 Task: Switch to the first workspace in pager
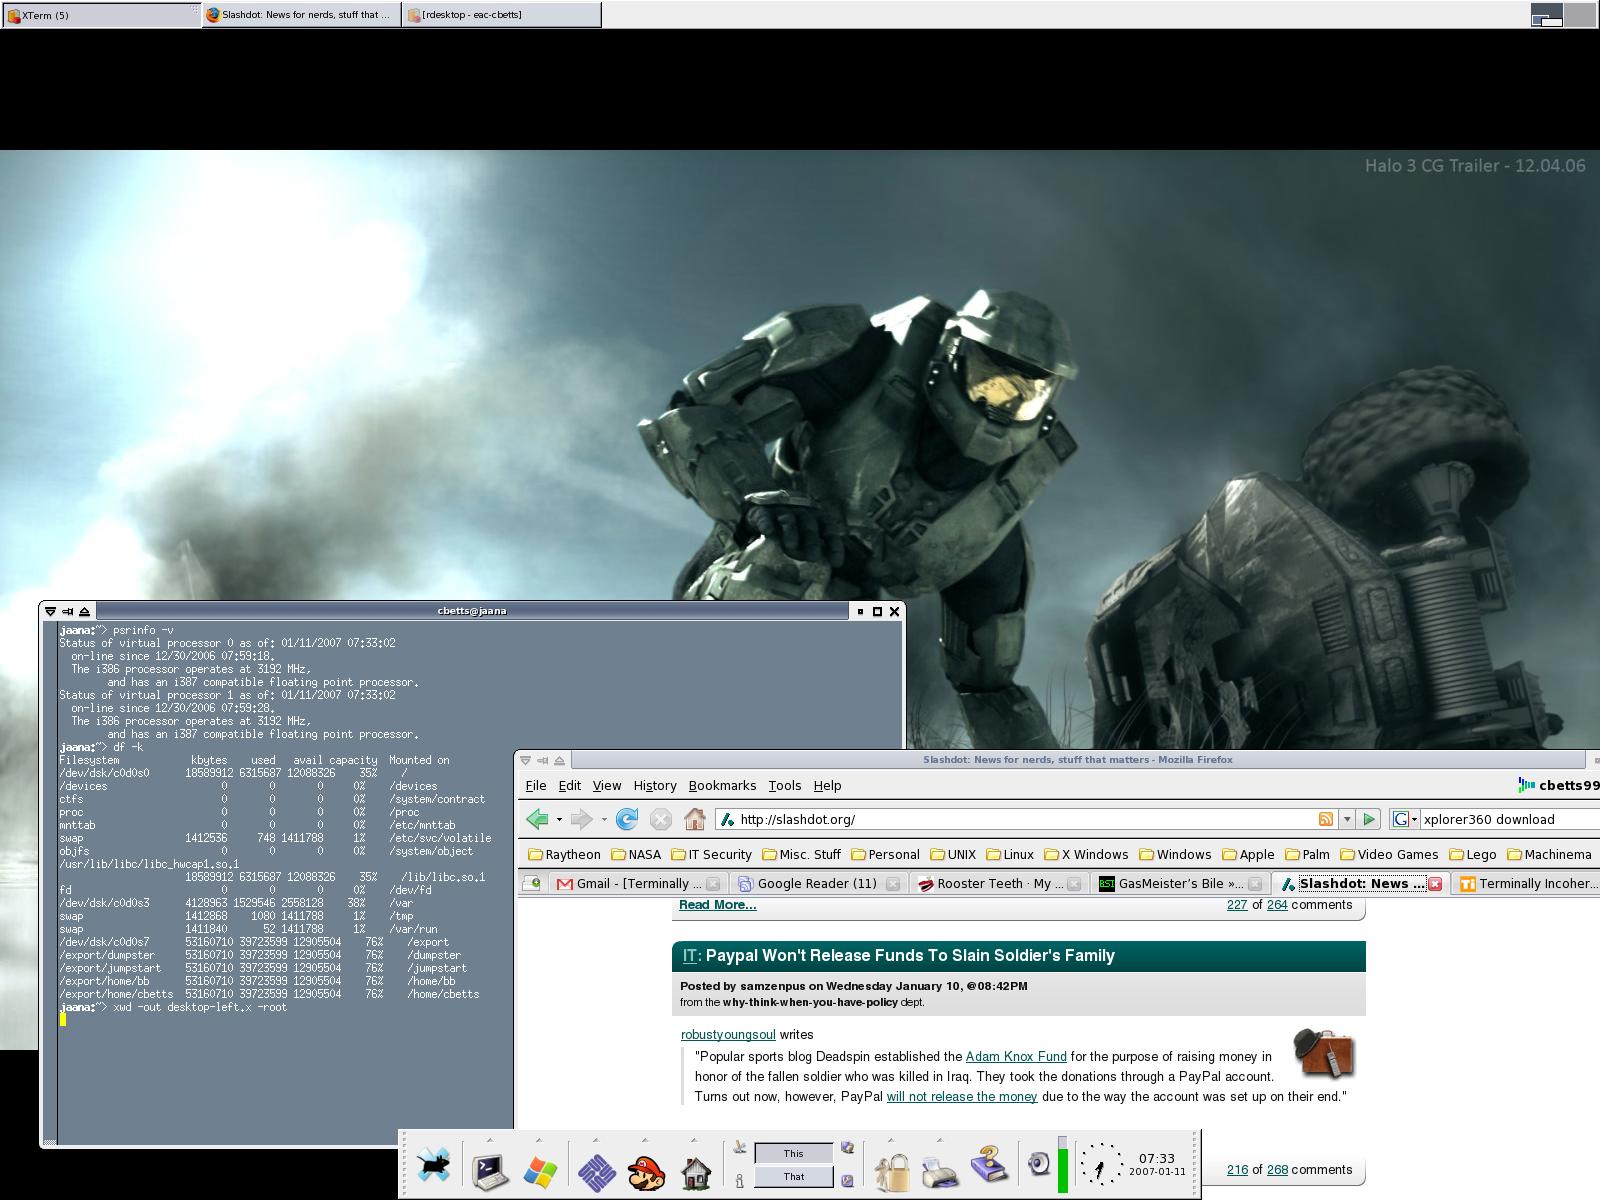pyautogui.click(x=1547, y=14)
